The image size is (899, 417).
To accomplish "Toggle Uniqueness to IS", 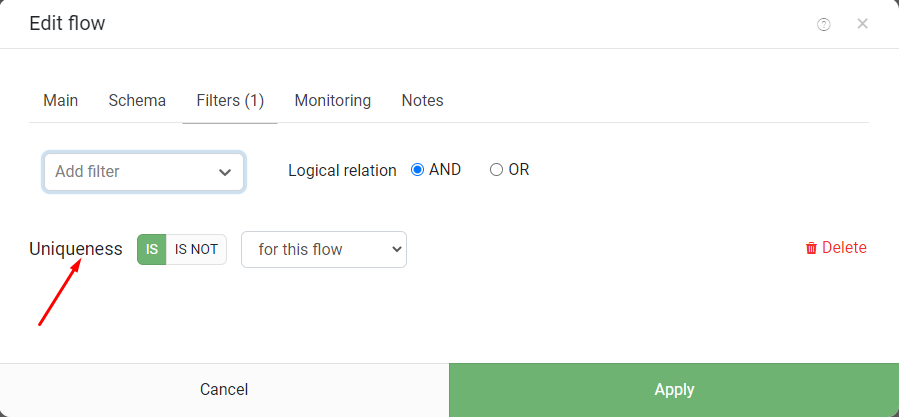I will 151,250.
